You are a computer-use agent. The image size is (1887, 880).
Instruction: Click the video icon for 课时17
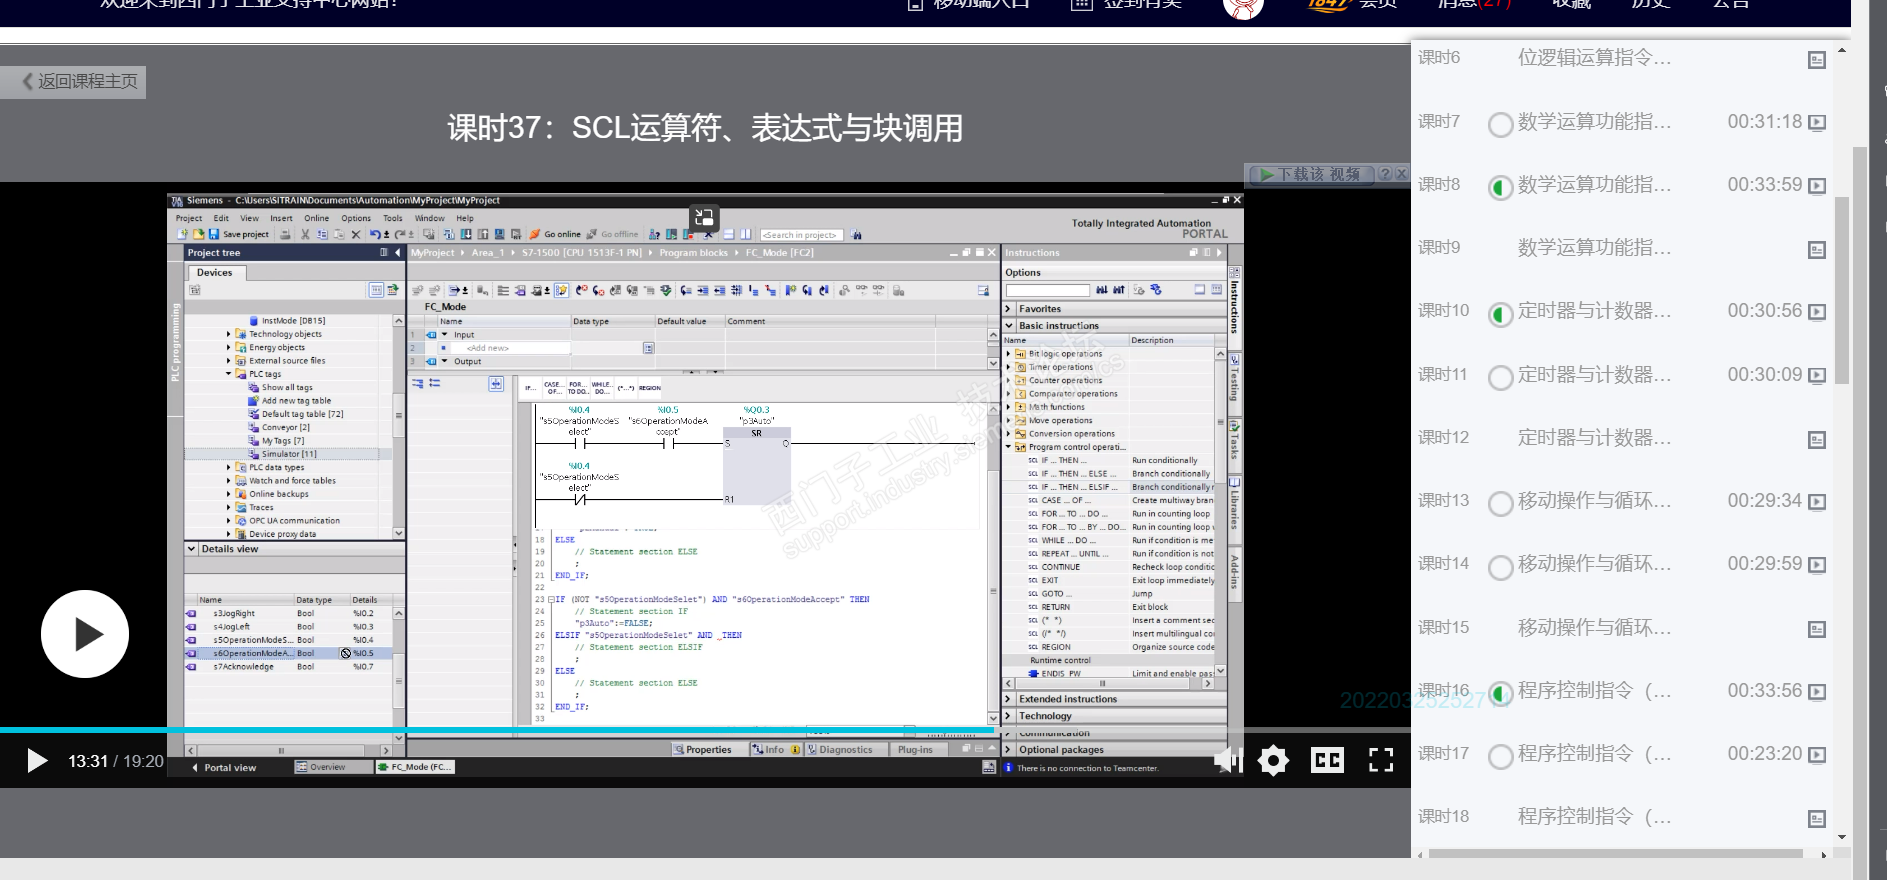[1817, 755]
